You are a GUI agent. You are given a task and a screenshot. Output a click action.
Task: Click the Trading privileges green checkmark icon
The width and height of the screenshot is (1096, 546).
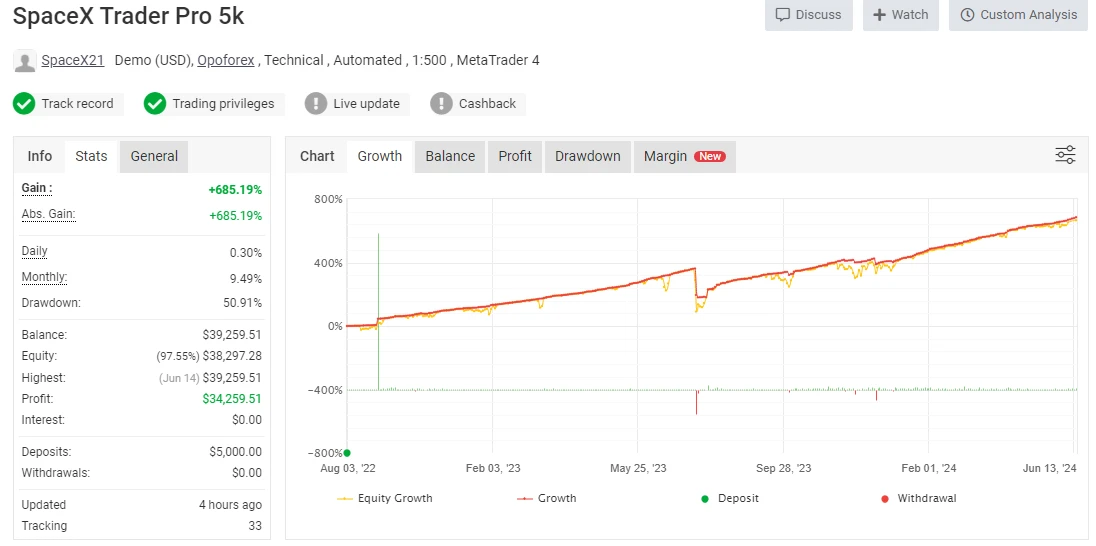pyautogui.click(x=155, y=104)
